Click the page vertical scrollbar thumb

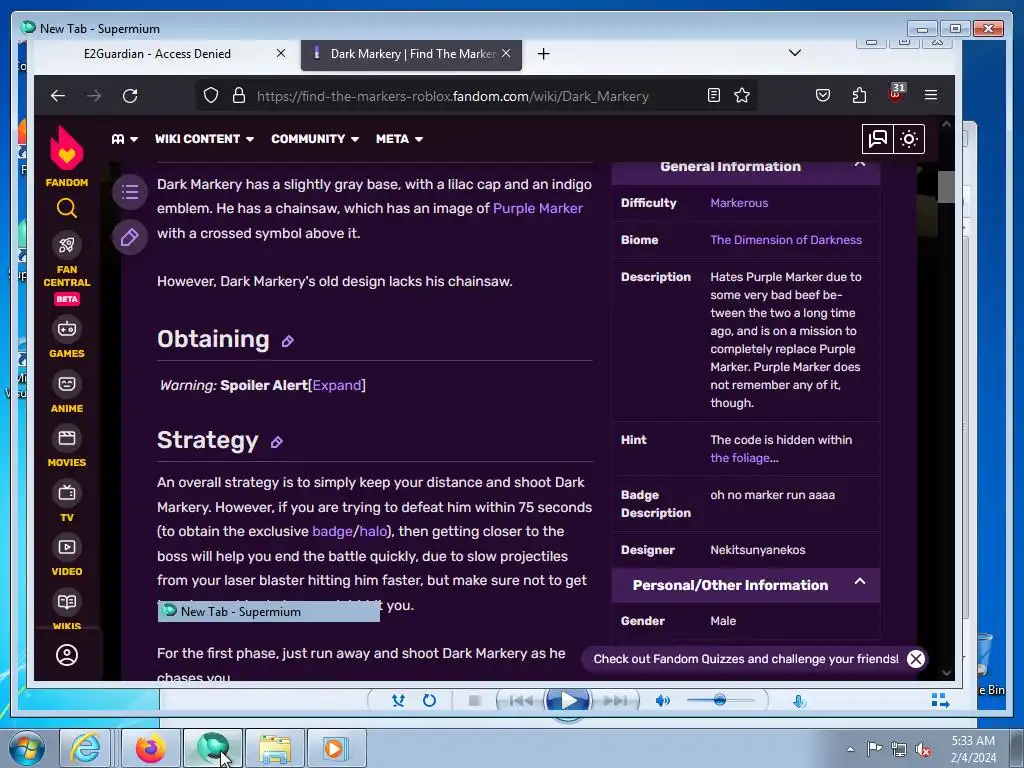pos(946,187)
